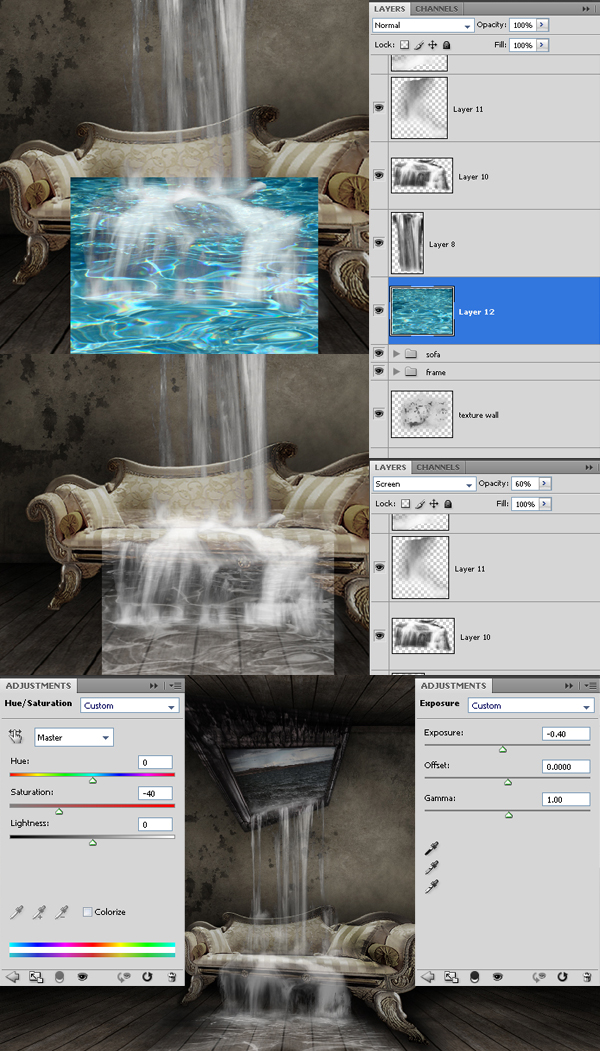Toggle visibility of the texture wall layer
600x1051 pixels.
tap(379, 413)
